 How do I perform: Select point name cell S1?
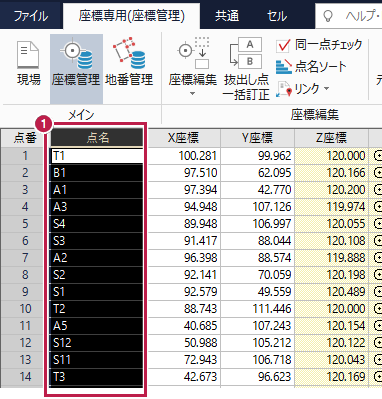97,292
